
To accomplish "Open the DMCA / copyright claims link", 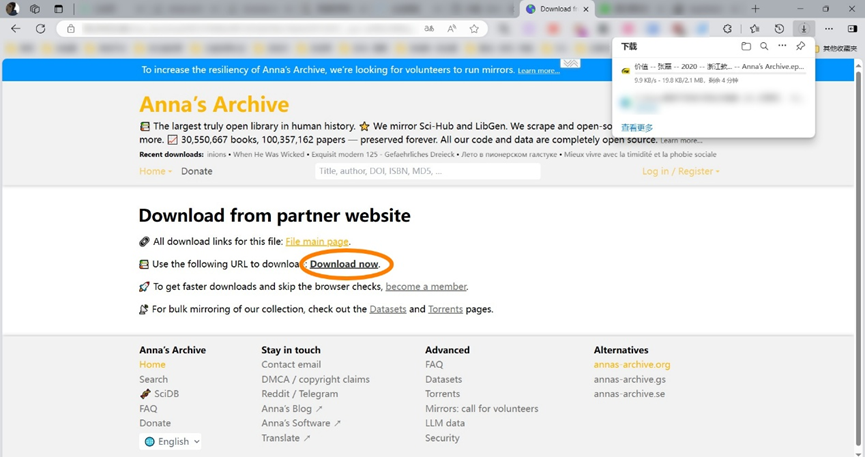I will [x=316, y=379].
